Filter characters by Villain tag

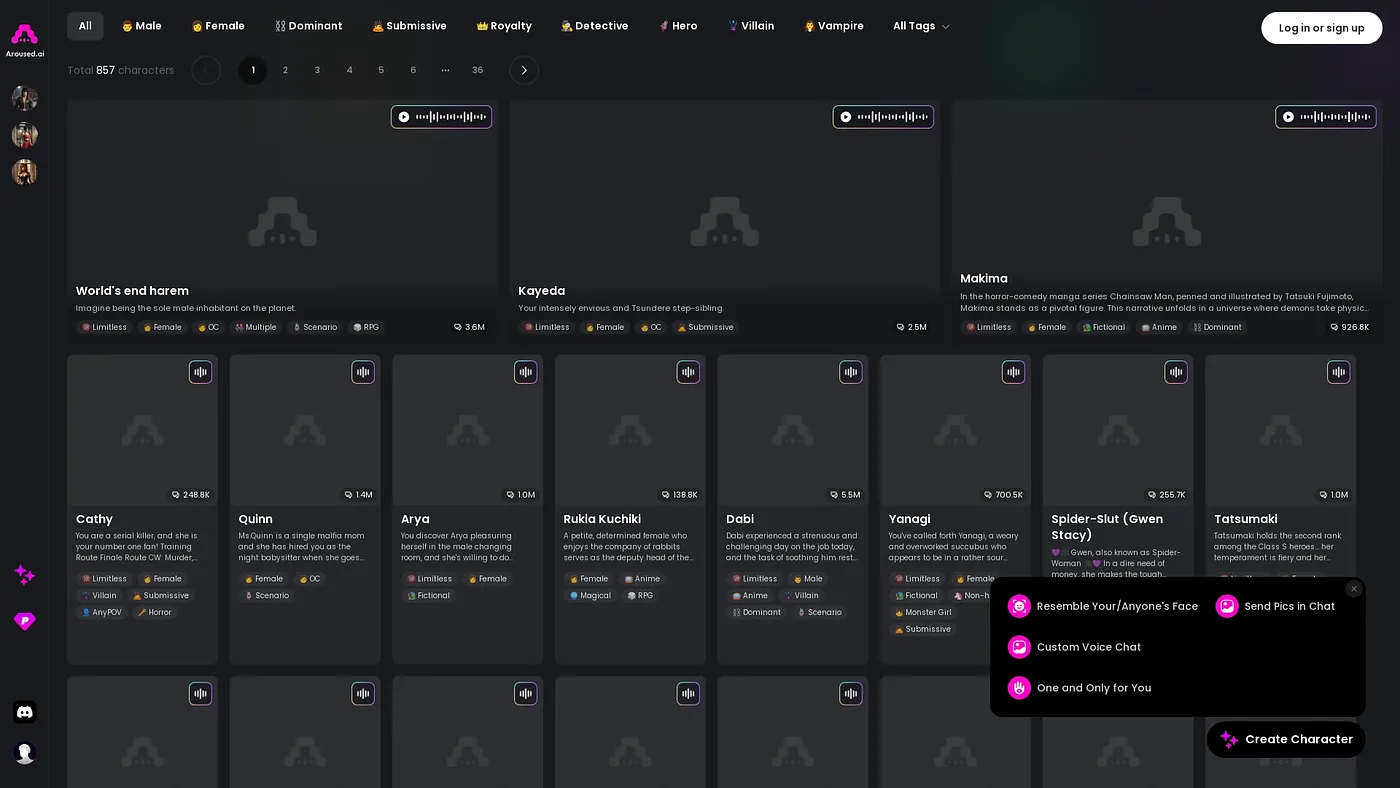(751, 26)
